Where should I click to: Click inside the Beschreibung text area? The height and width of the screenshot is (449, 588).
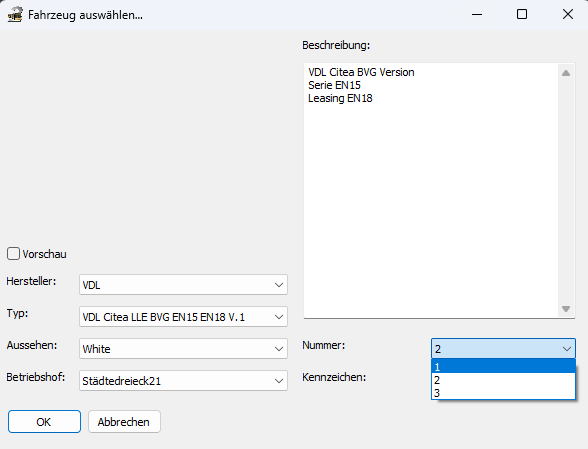(431, 191)
